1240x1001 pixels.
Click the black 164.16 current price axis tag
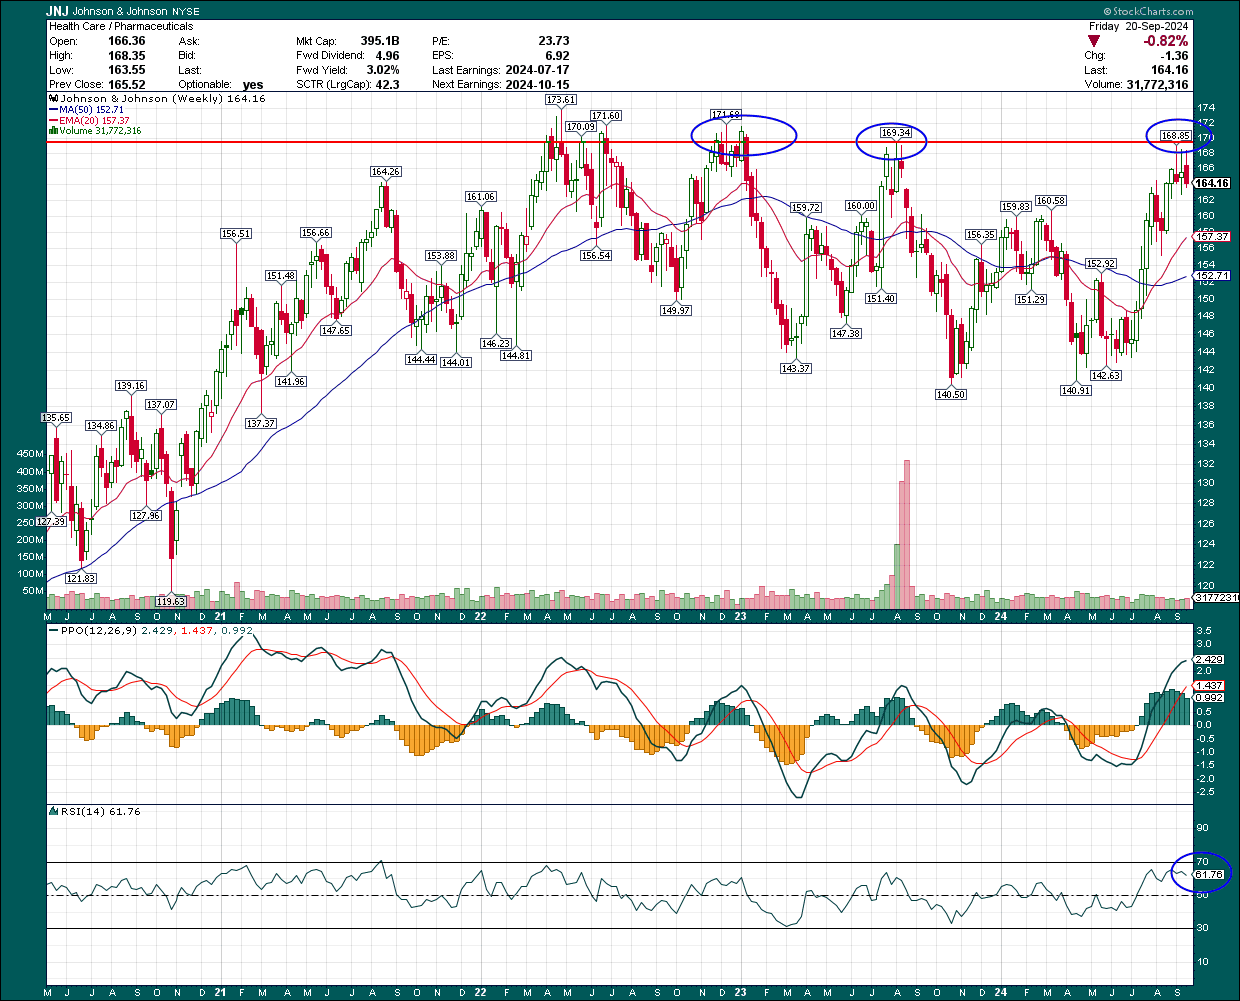point(1213,184)
